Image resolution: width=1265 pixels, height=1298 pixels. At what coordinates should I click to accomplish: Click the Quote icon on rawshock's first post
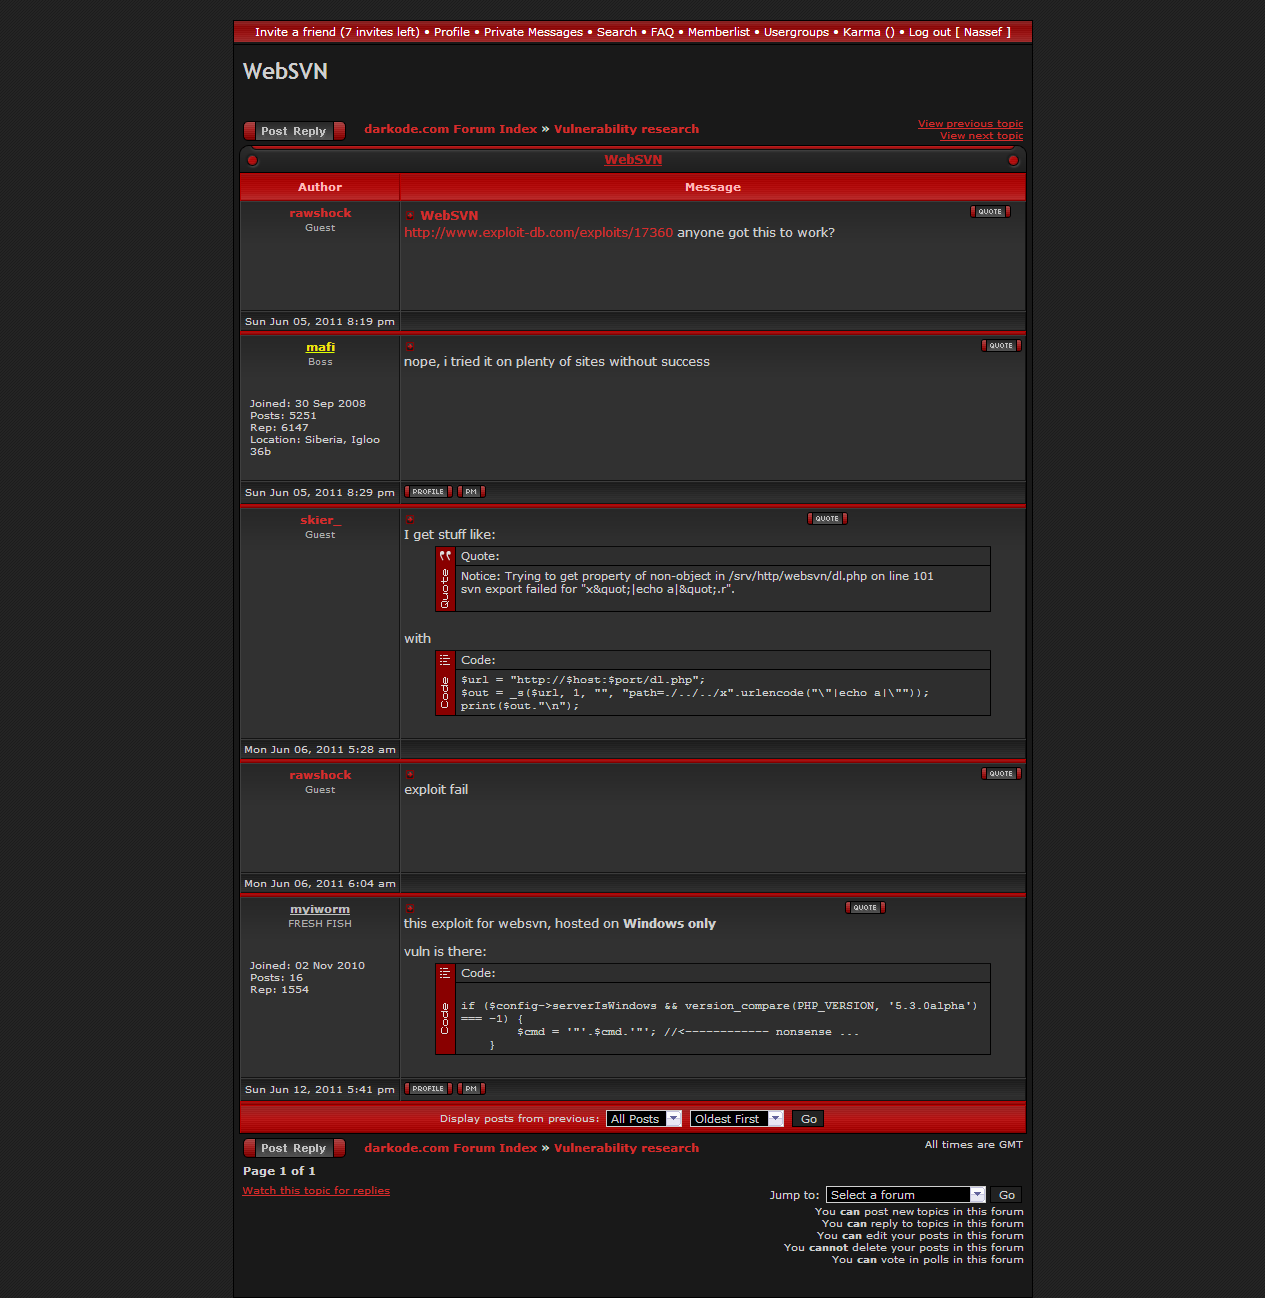[x=990, y=212]
